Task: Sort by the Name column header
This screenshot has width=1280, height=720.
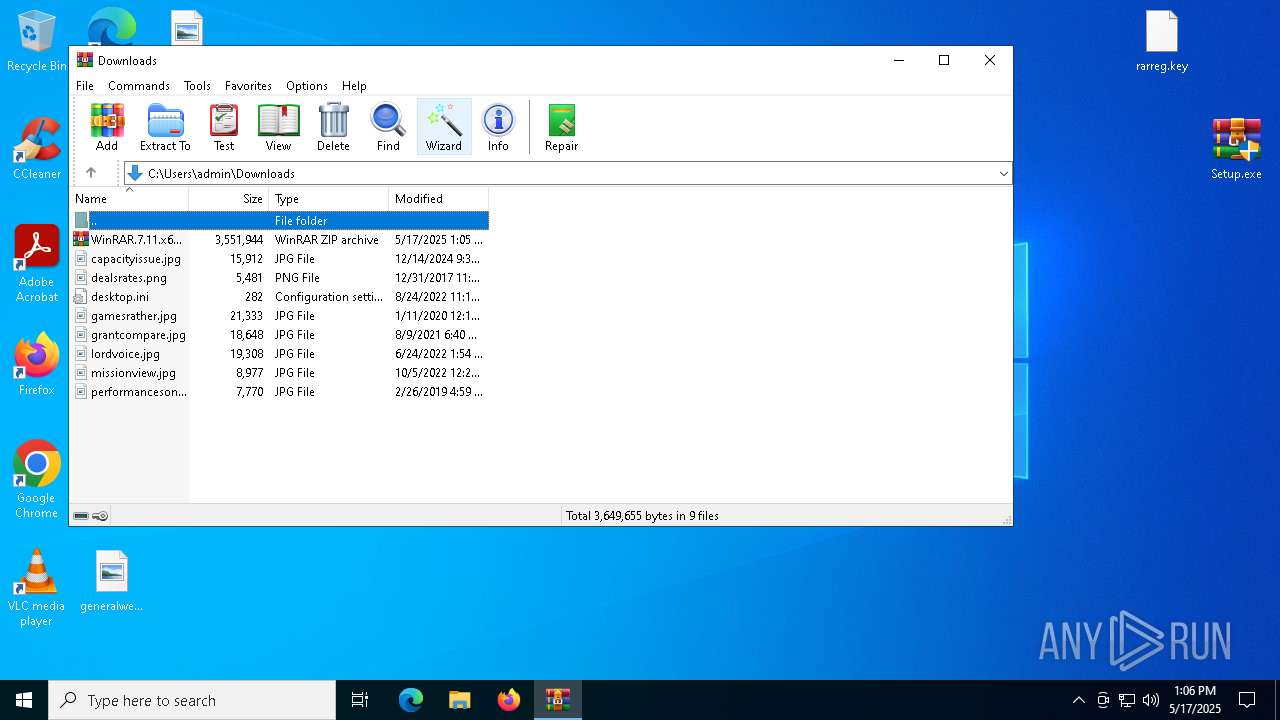Action: (x=129, y=199)
